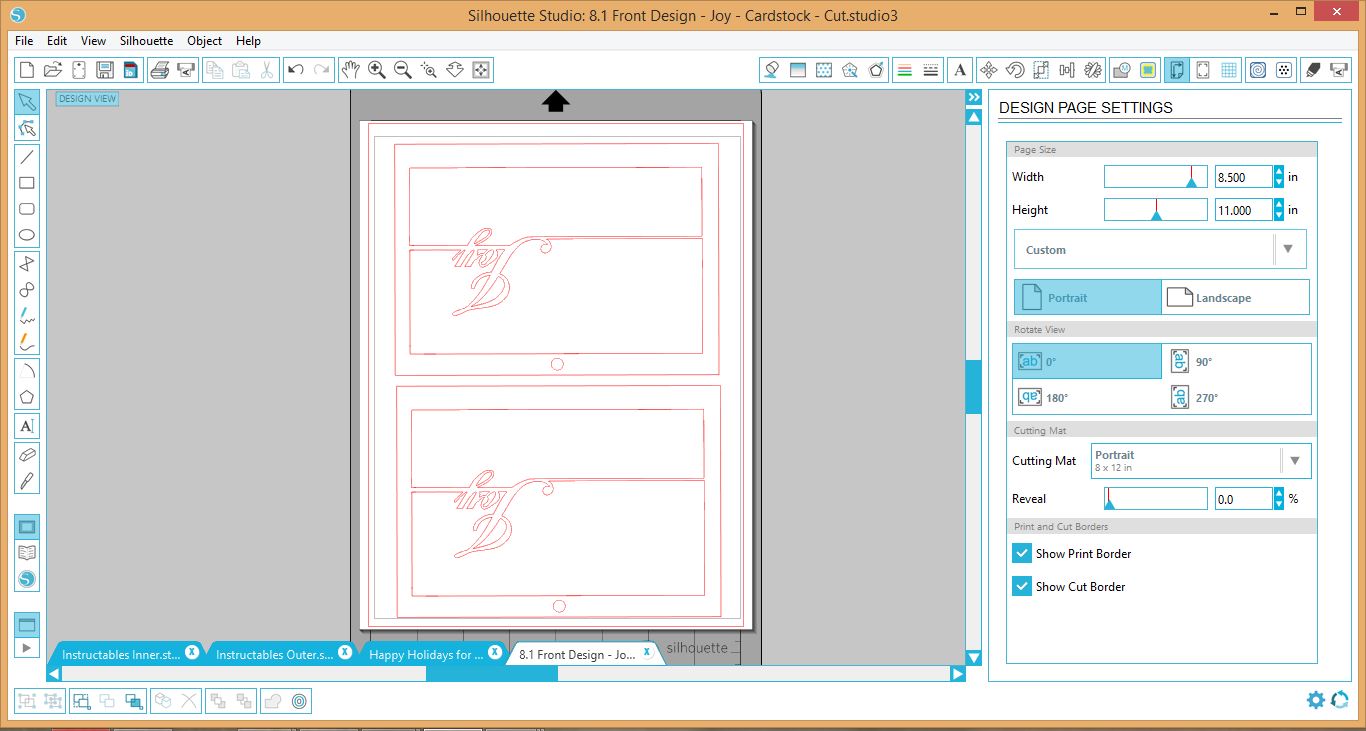Open the Library book icon
The width and height of the screenshot is (1366, 731).
(x=27, y=553)
